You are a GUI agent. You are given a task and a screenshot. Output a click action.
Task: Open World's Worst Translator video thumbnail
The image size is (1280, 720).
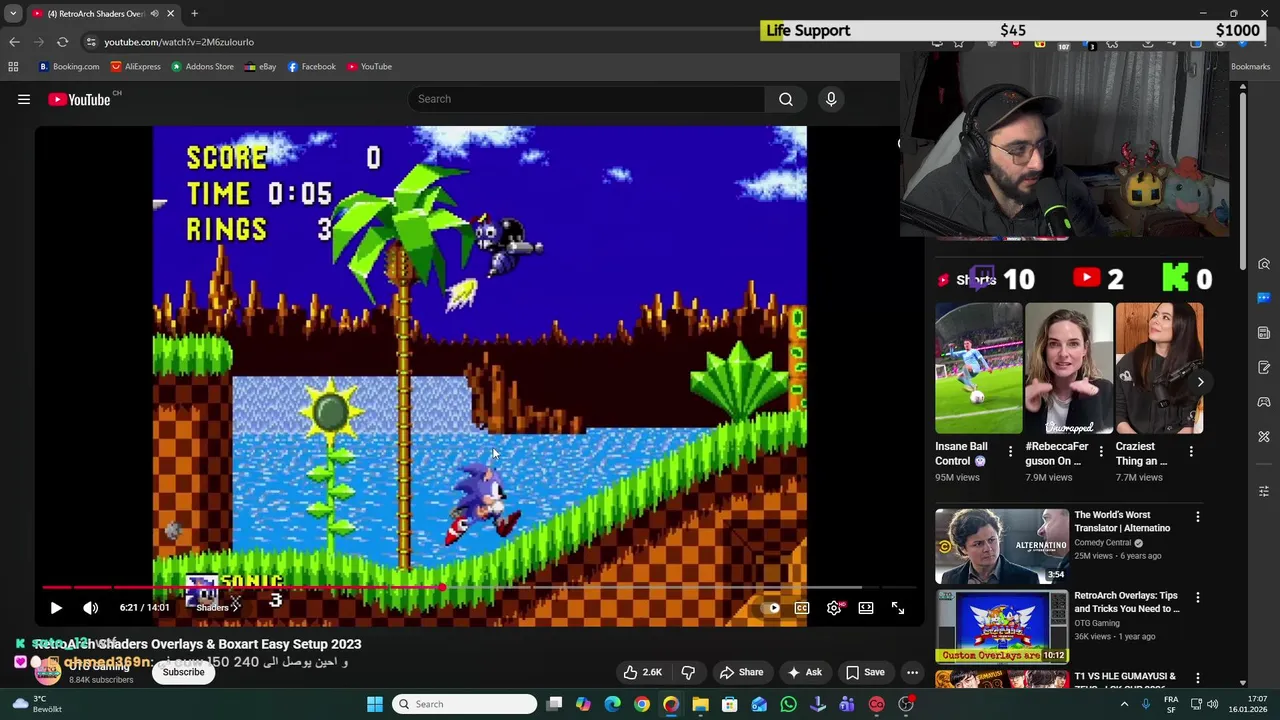pyautogui.click(x=1002, y=546)
